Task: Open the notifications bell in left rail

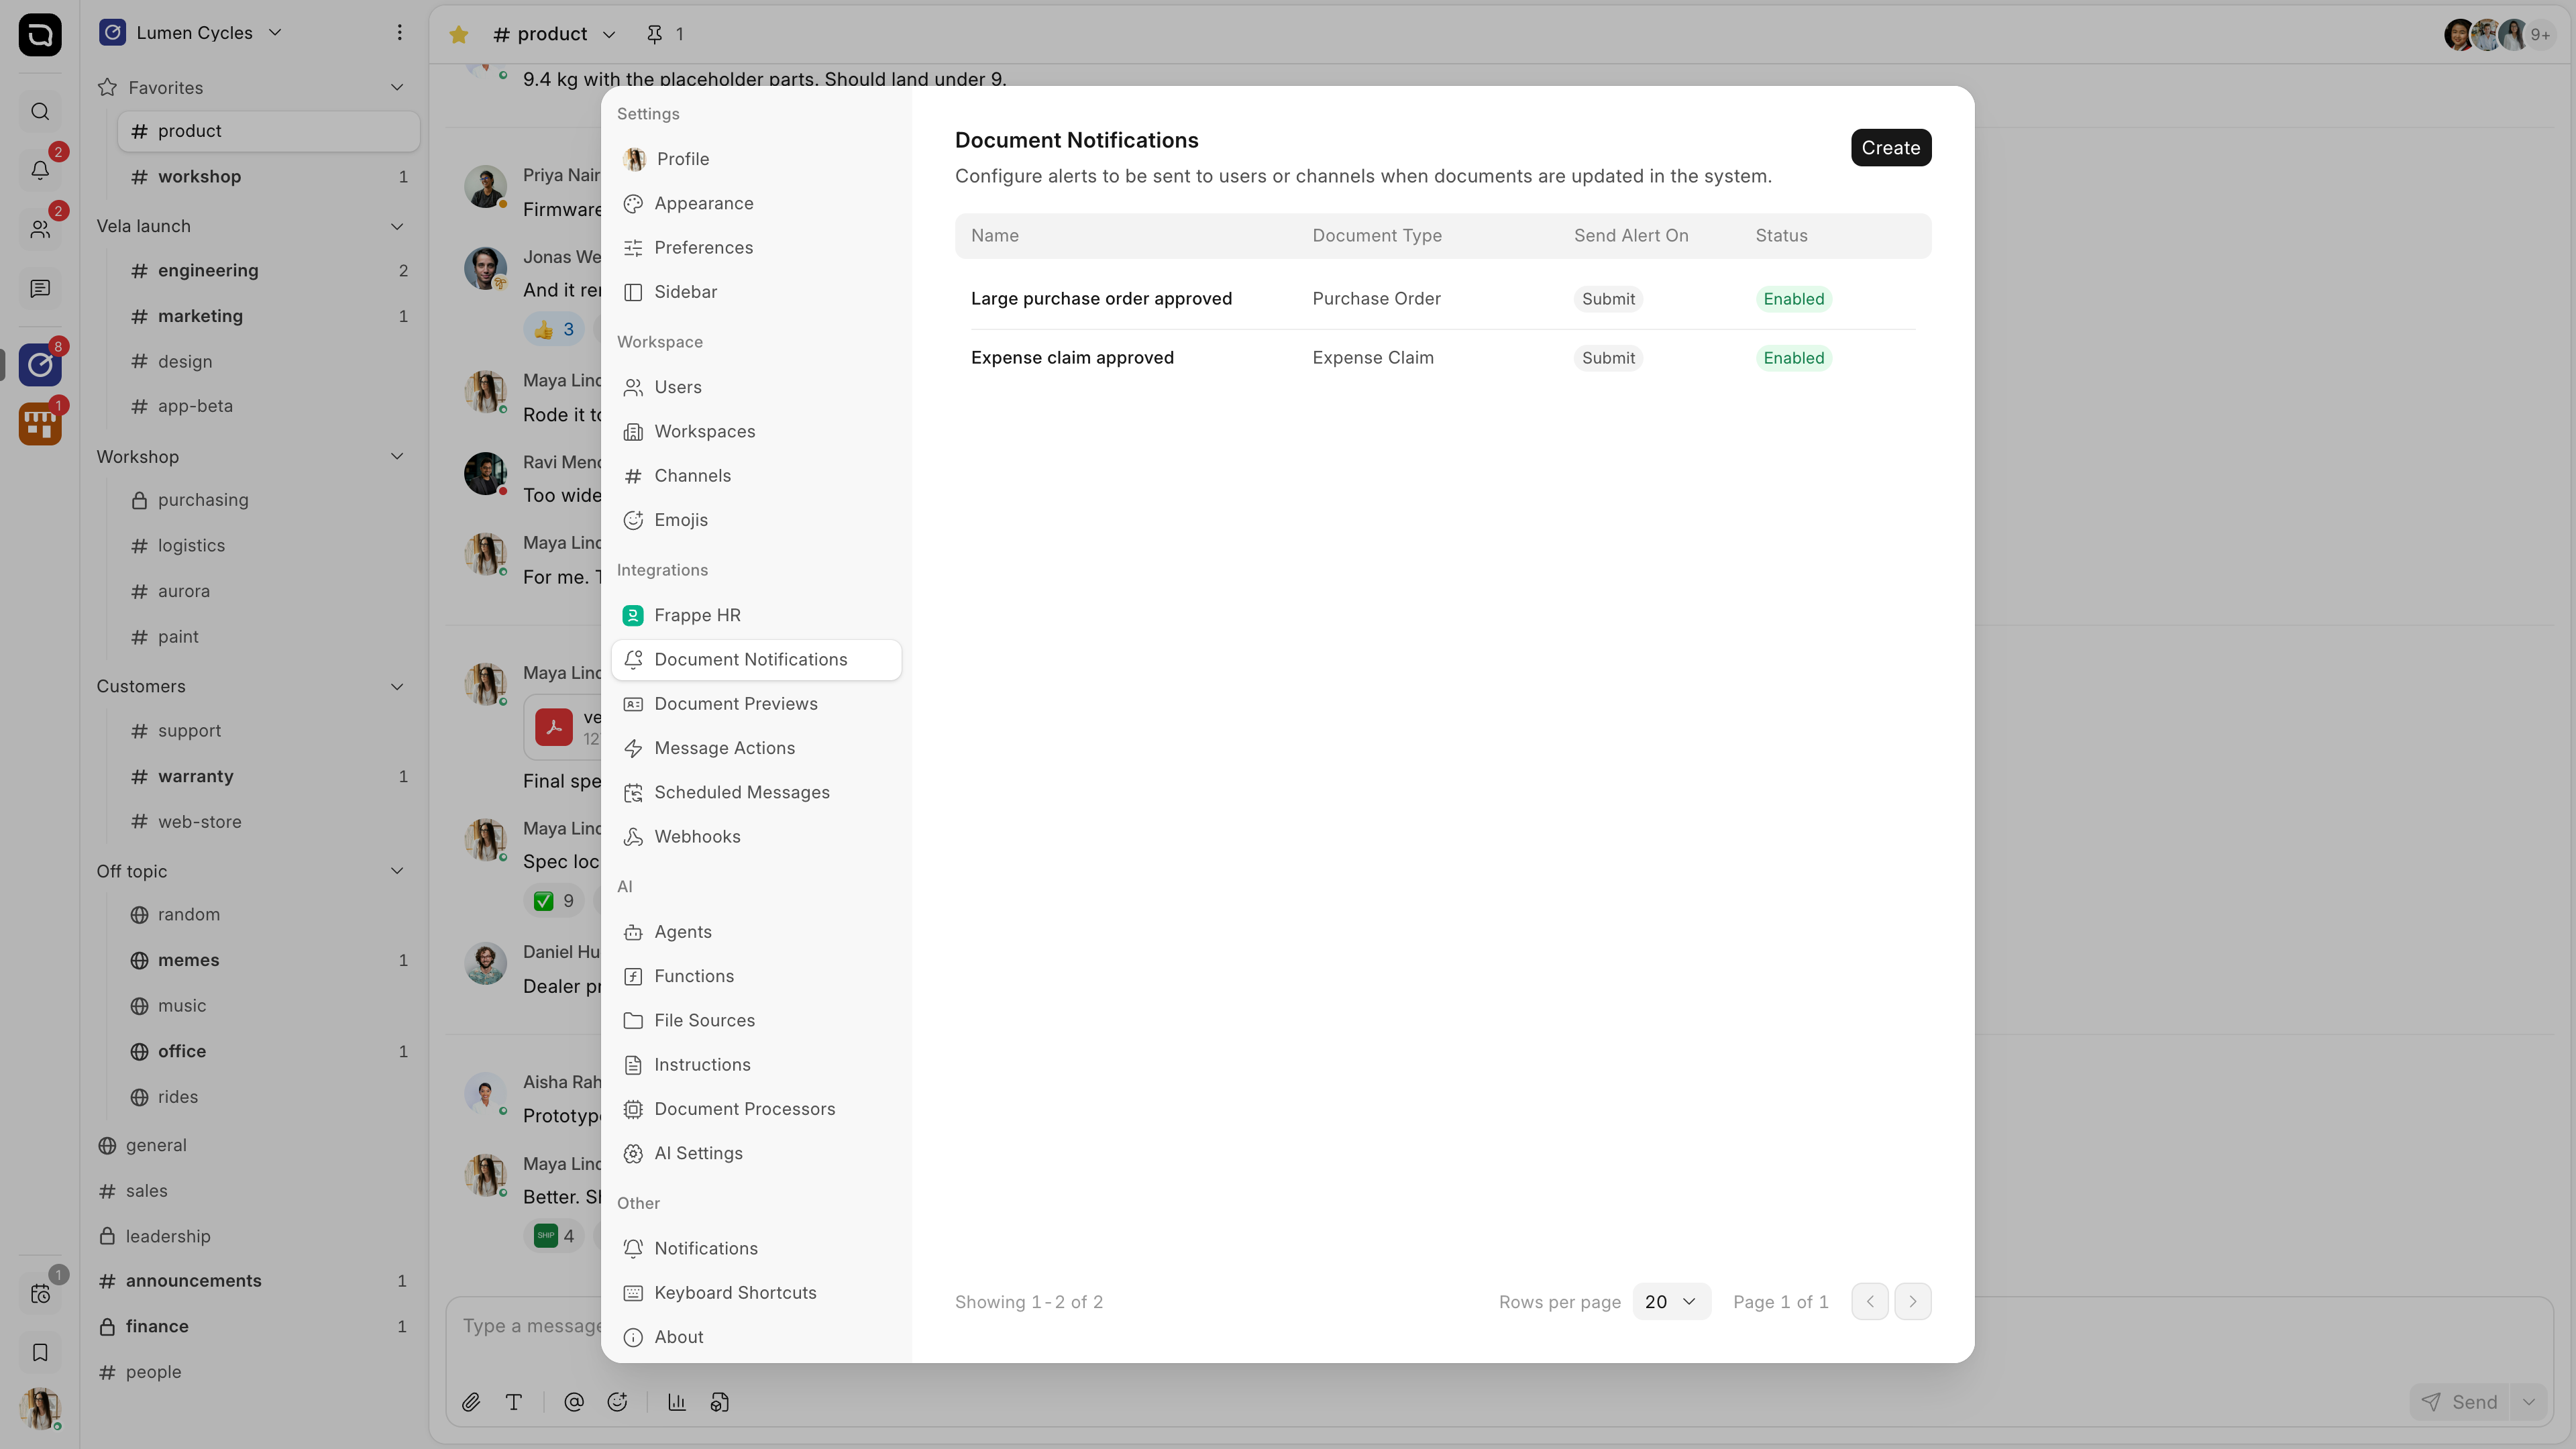Action: (40, 170)
